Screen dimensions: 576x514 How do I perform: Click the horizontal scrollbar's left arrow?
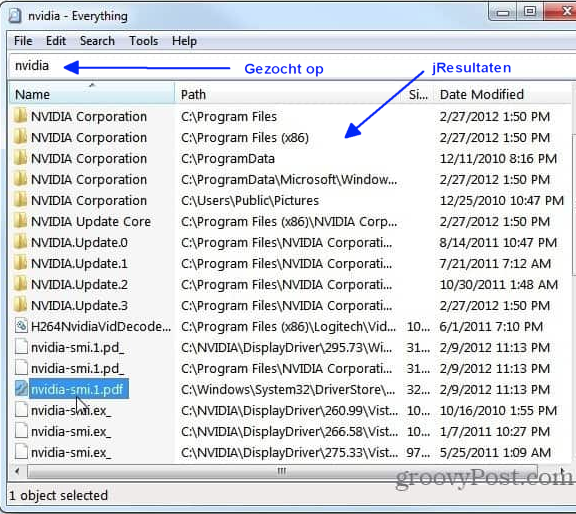point(17,471)
